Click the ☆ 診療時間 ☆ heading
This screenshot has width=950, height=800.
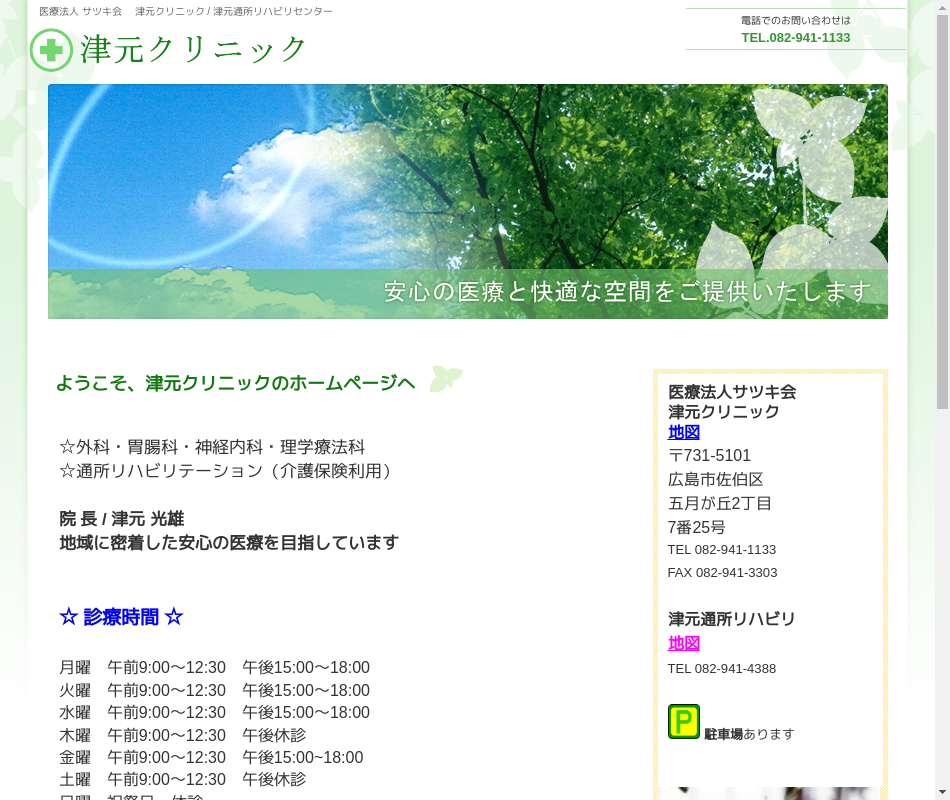coord(121,617)
